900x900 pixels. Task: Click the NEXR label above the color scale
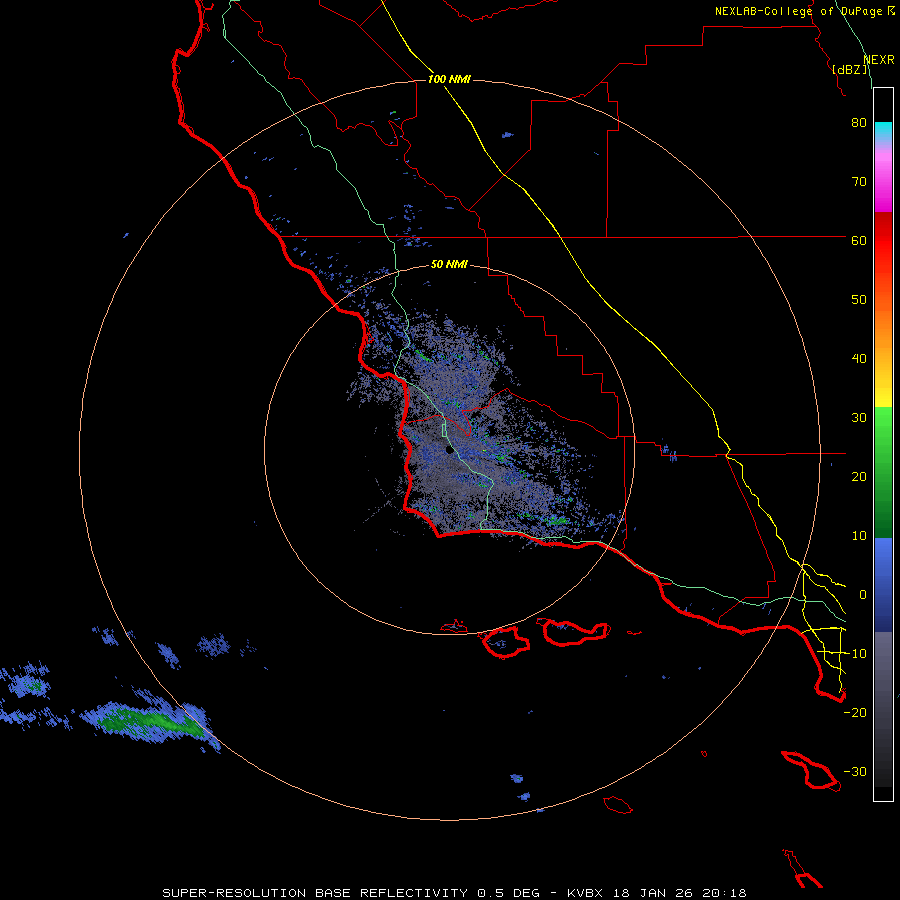878,60
